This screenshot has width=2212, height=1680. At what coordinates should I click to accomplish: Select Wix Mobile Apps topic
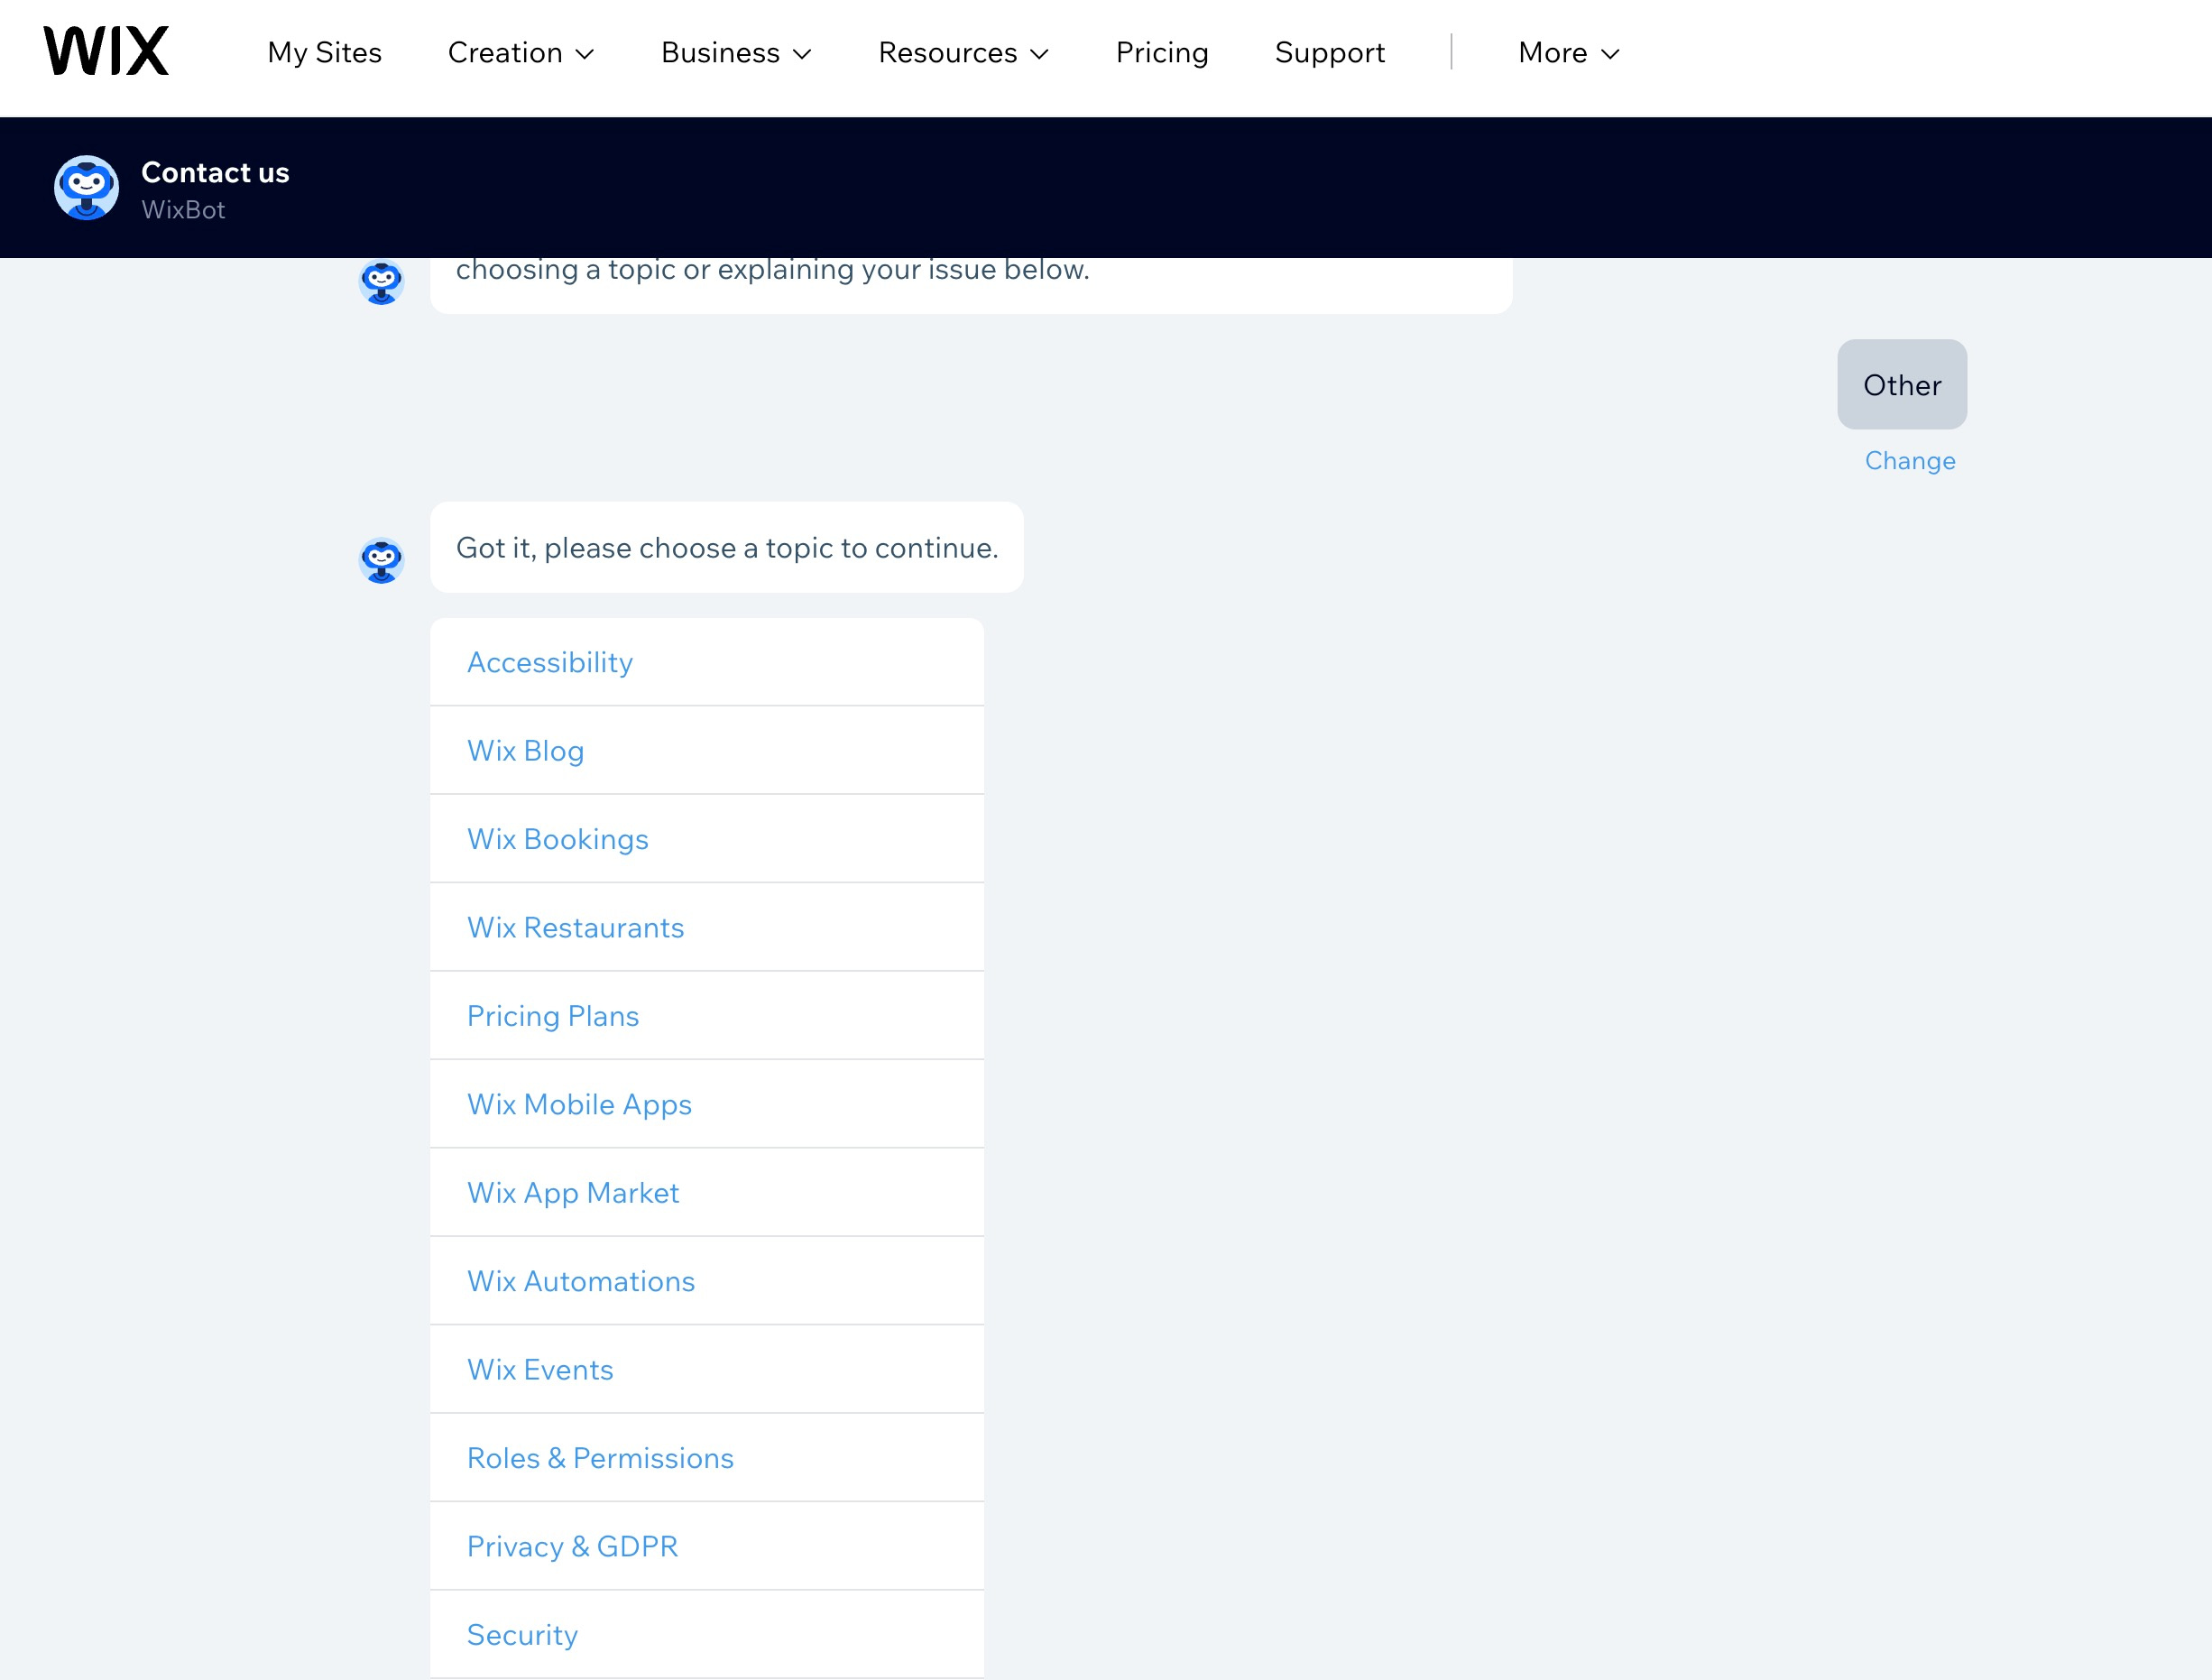point(579,1104)
